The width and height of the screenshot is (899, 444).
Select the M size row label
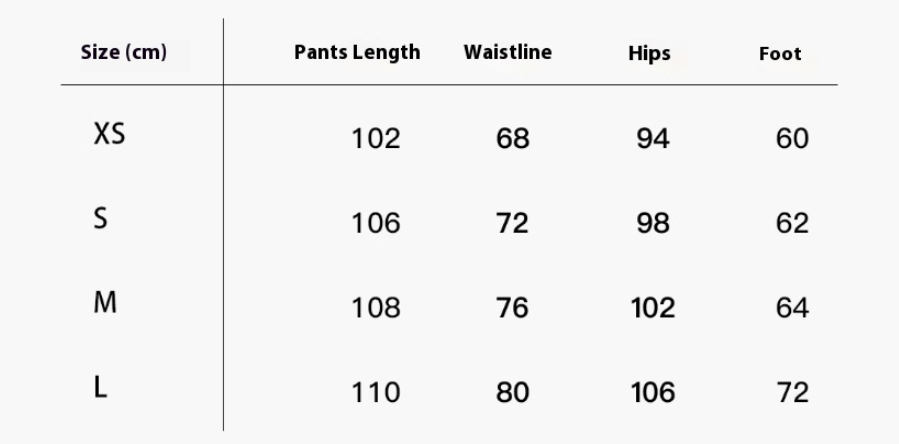coord(105,303)
